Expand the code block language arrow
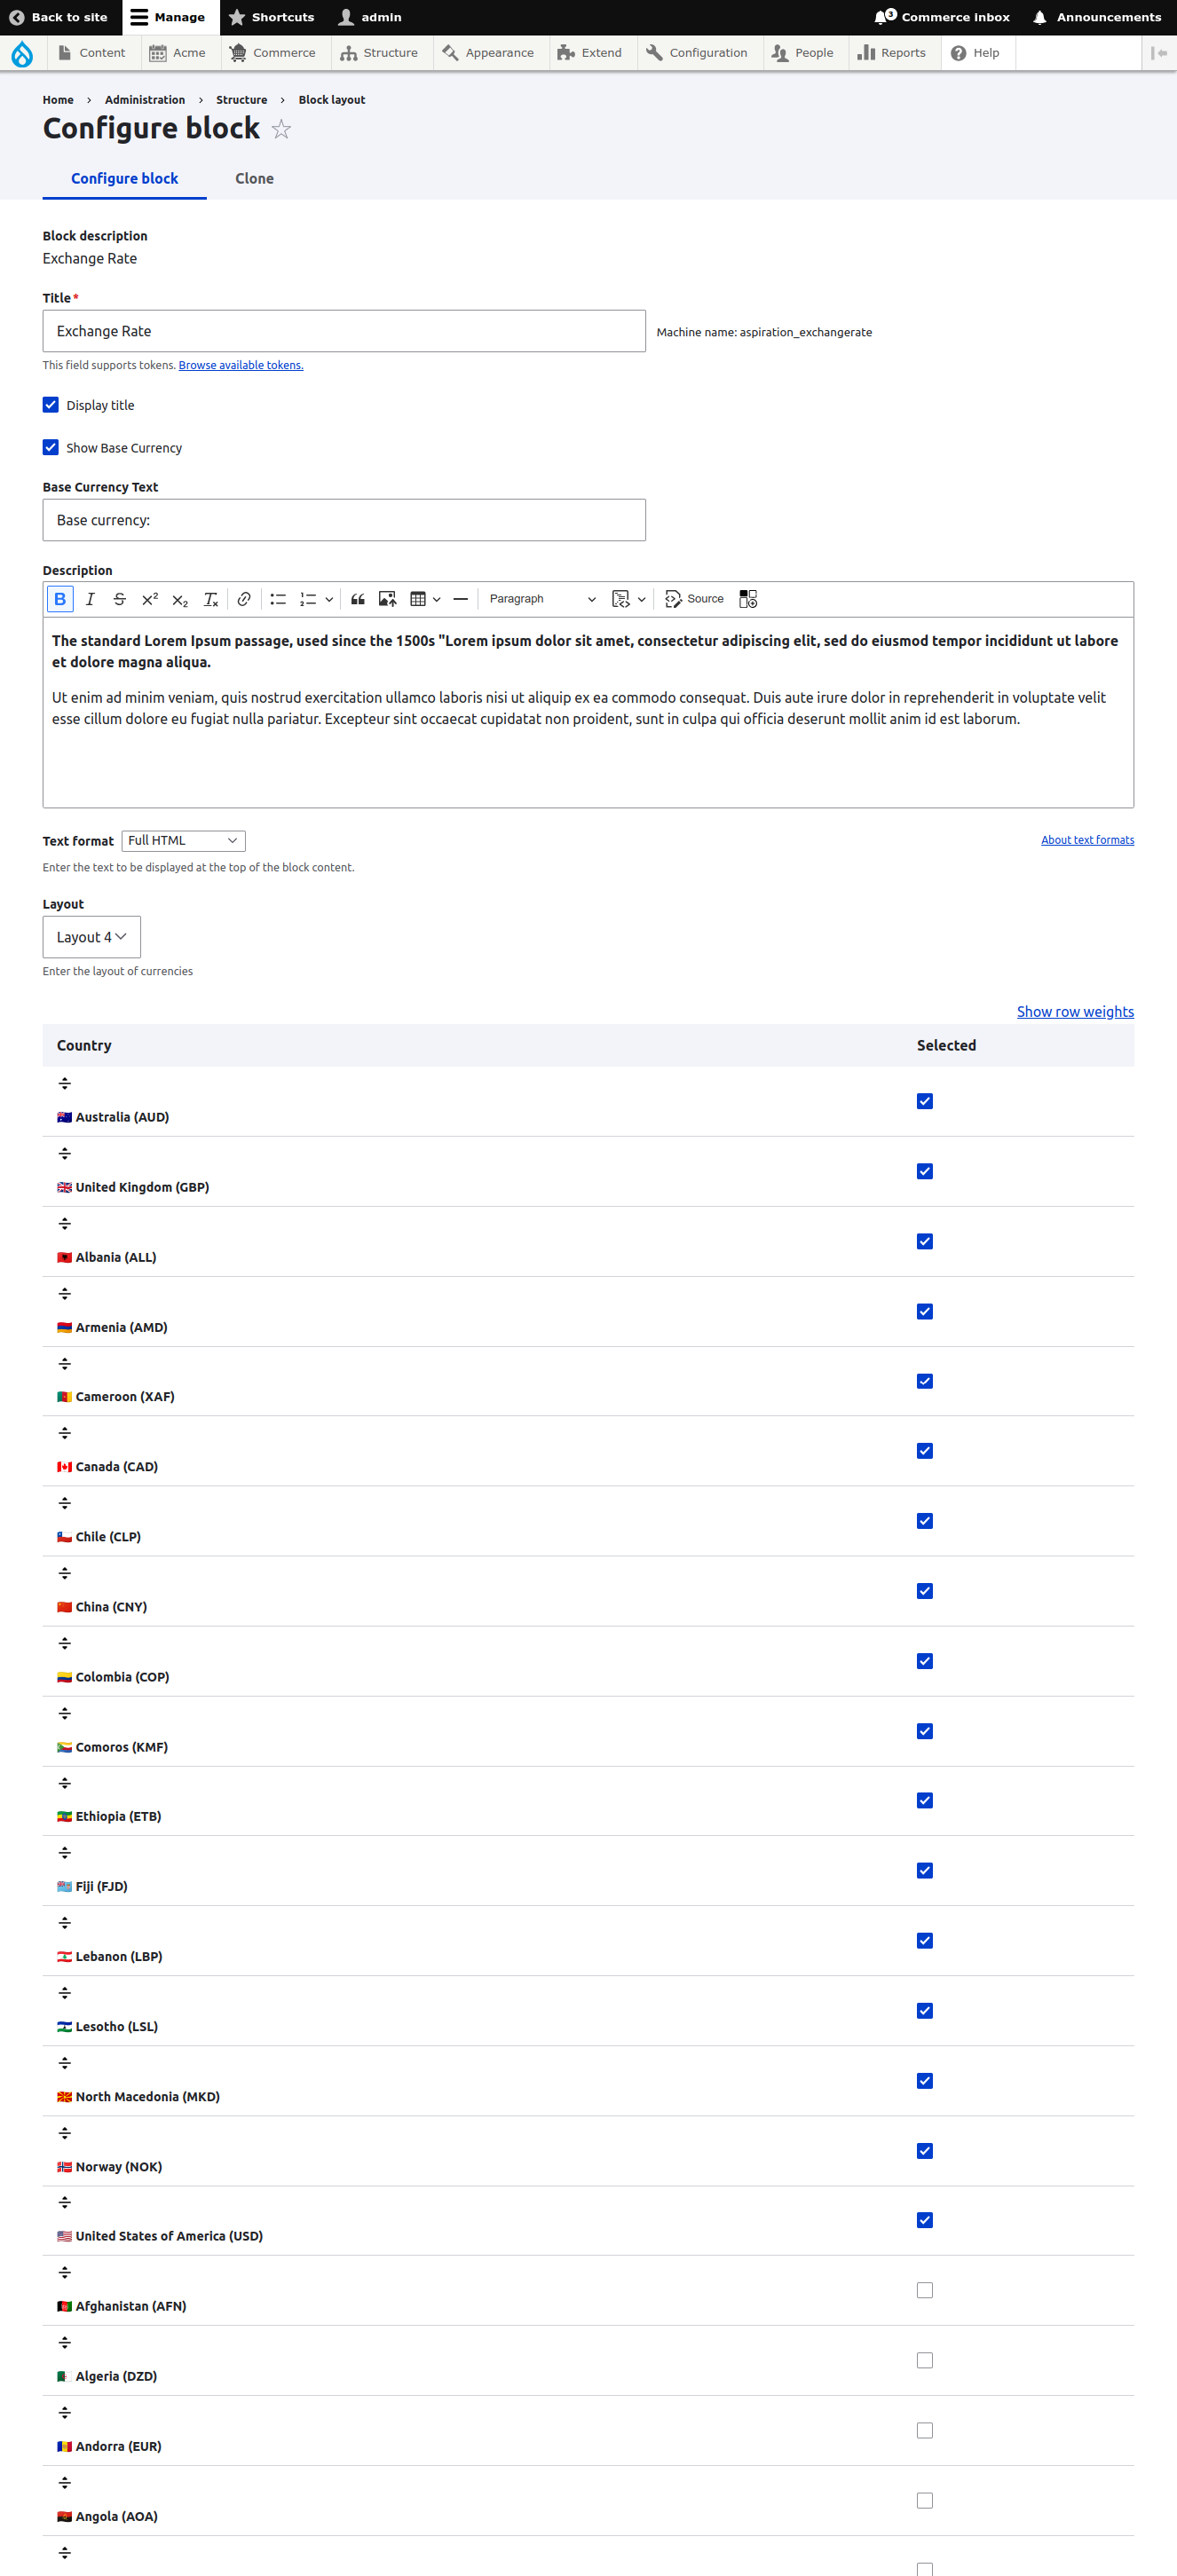The image size is (1177, 2576). pos(641,599)
